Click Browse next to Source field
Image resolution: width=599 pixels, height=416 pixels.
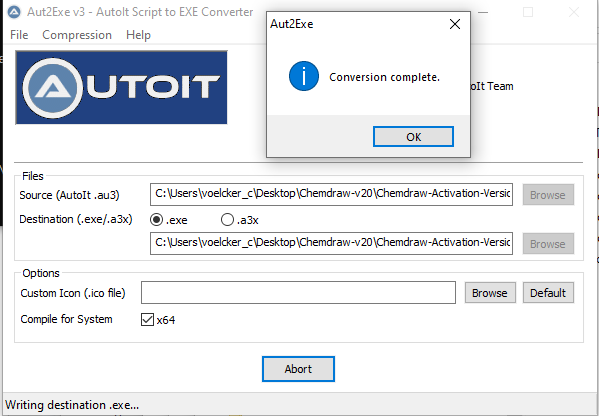click(548, 195)
